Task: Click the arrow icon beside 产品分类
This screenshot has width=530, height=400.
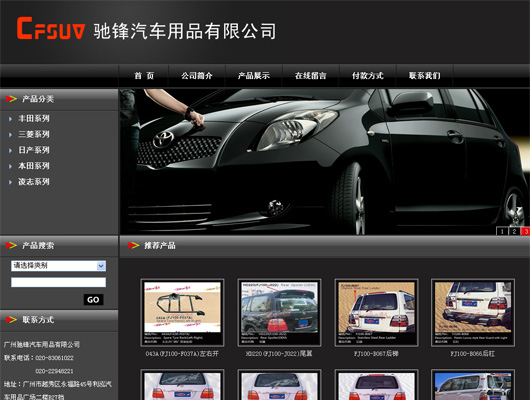Action: coord(11,99)
